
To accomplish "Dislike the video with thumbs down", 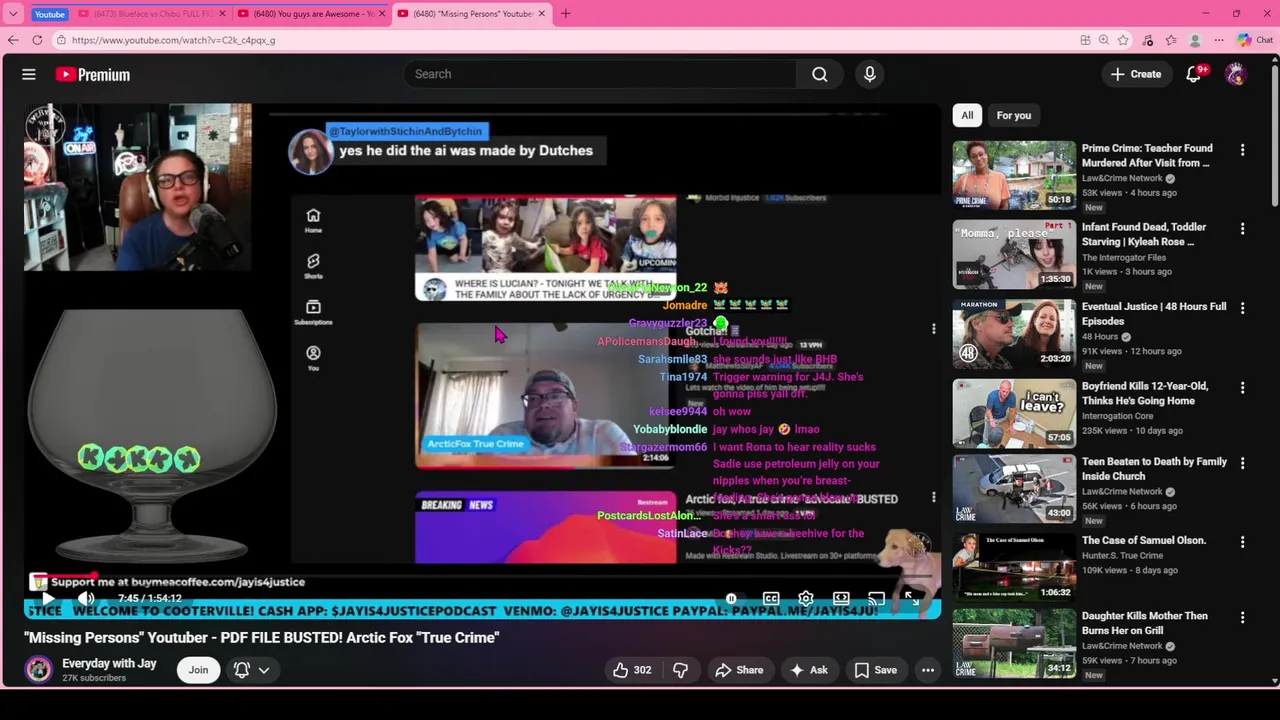I will [x=680, y=670].
